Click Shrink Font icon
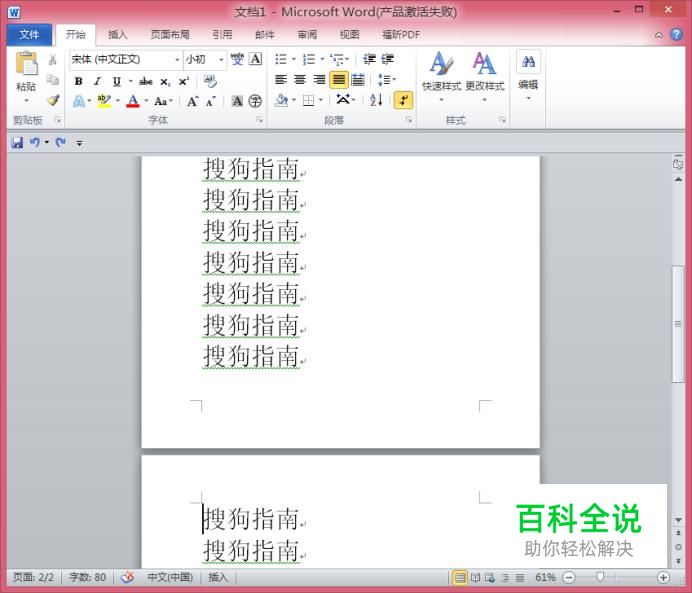This screenshot has height=593, width=692. (211, 101)
